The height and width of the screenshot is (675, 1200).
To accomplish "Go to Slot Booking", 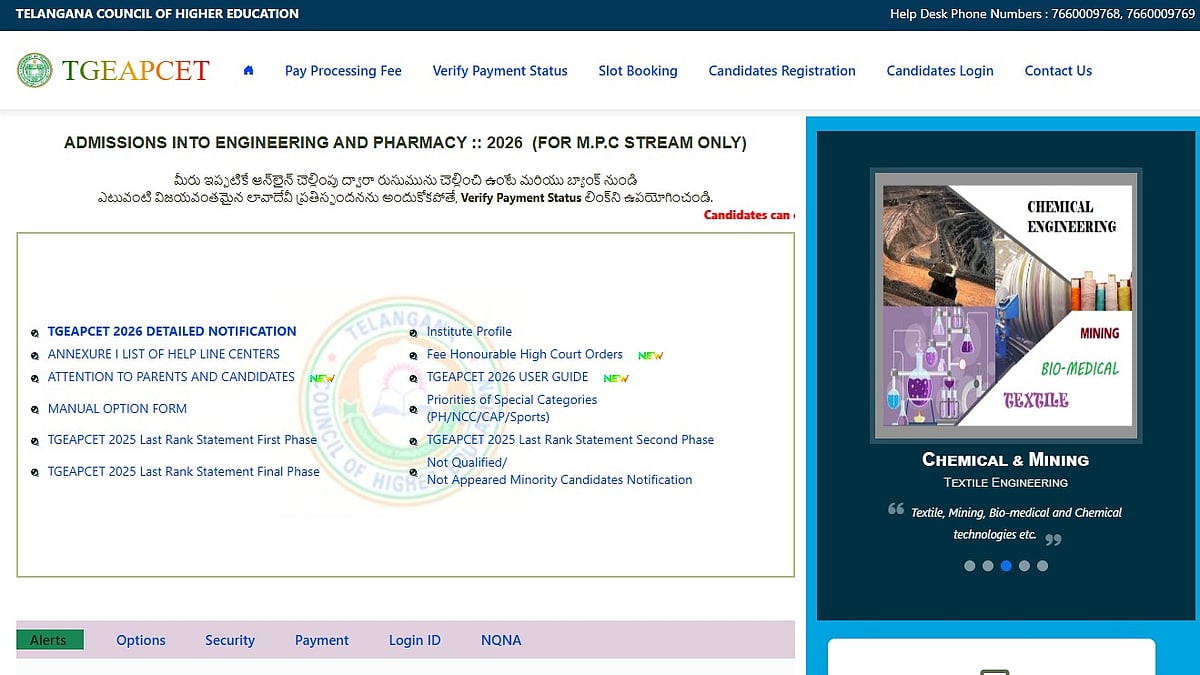I will [x=638, y=71].
